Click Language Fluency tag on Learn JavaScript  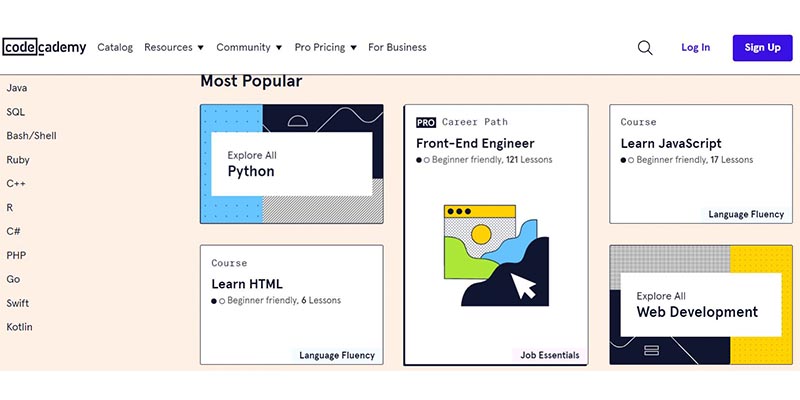746,214
